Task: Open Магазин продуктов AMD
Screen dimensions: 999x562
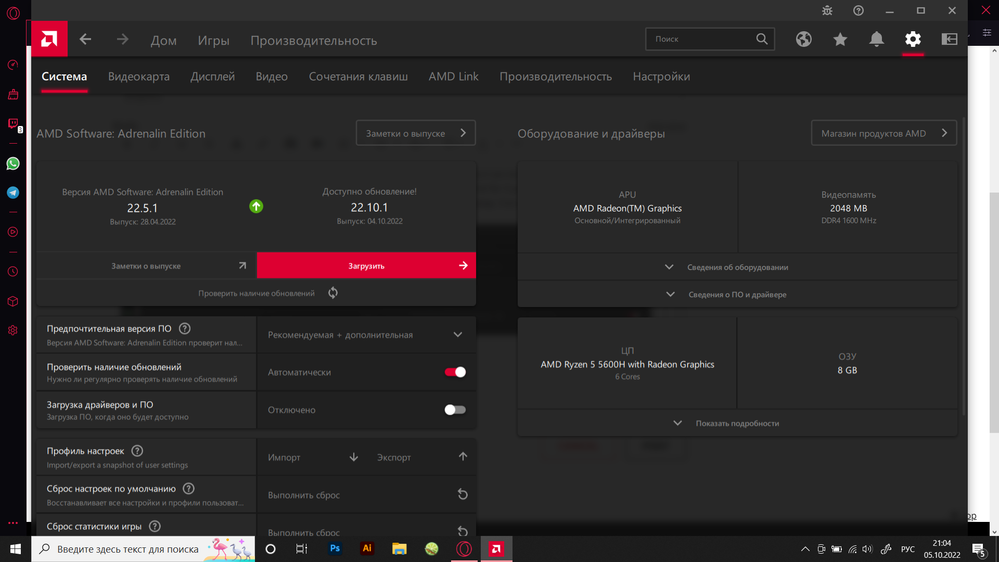Action: click(x=884, y=133)
